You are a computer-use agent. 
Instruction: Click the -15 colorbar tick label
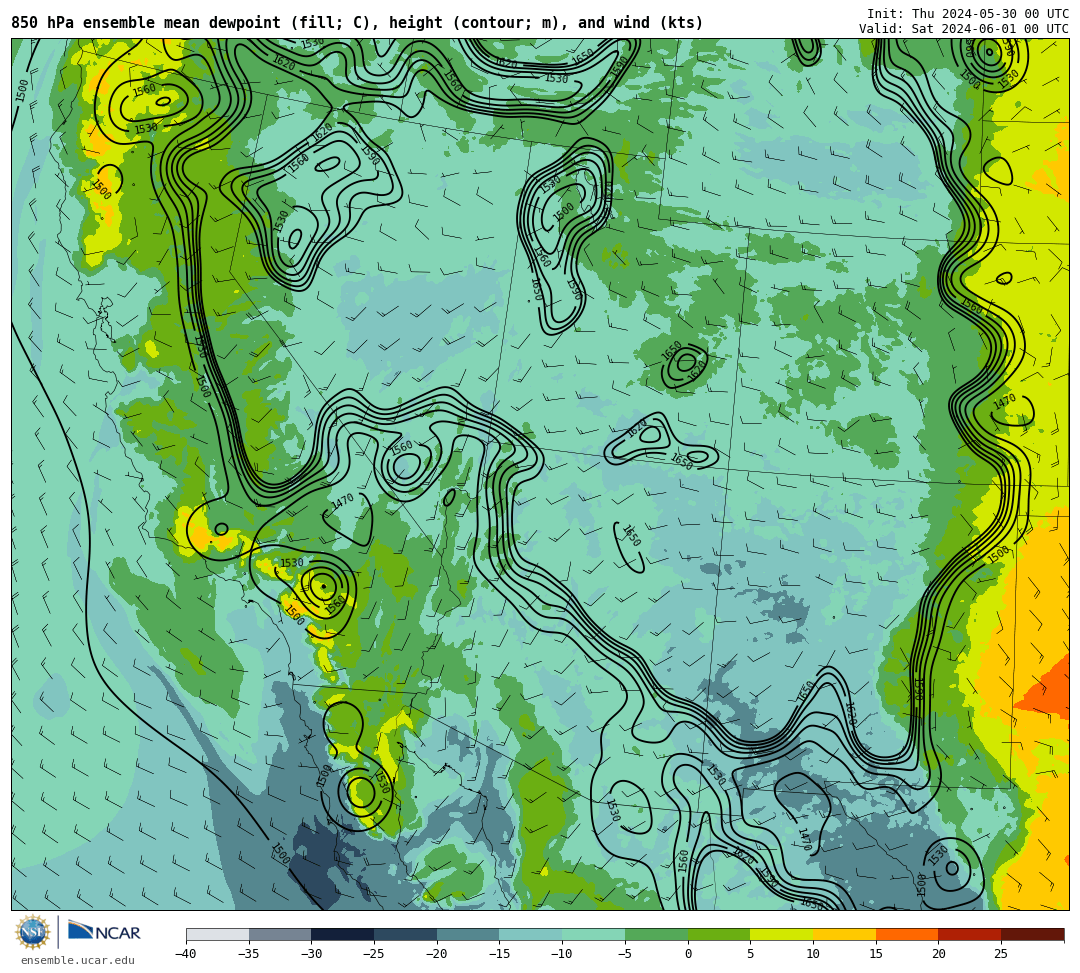coord(499,954)
